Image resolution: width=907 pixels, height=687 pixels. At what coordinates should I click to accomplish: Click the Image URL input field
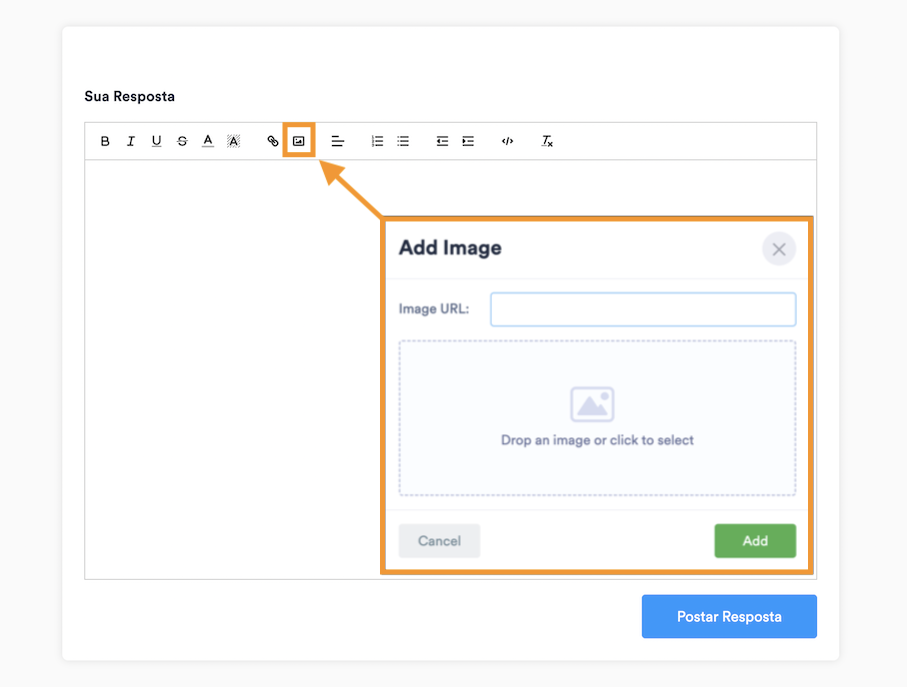click(643, 309)
